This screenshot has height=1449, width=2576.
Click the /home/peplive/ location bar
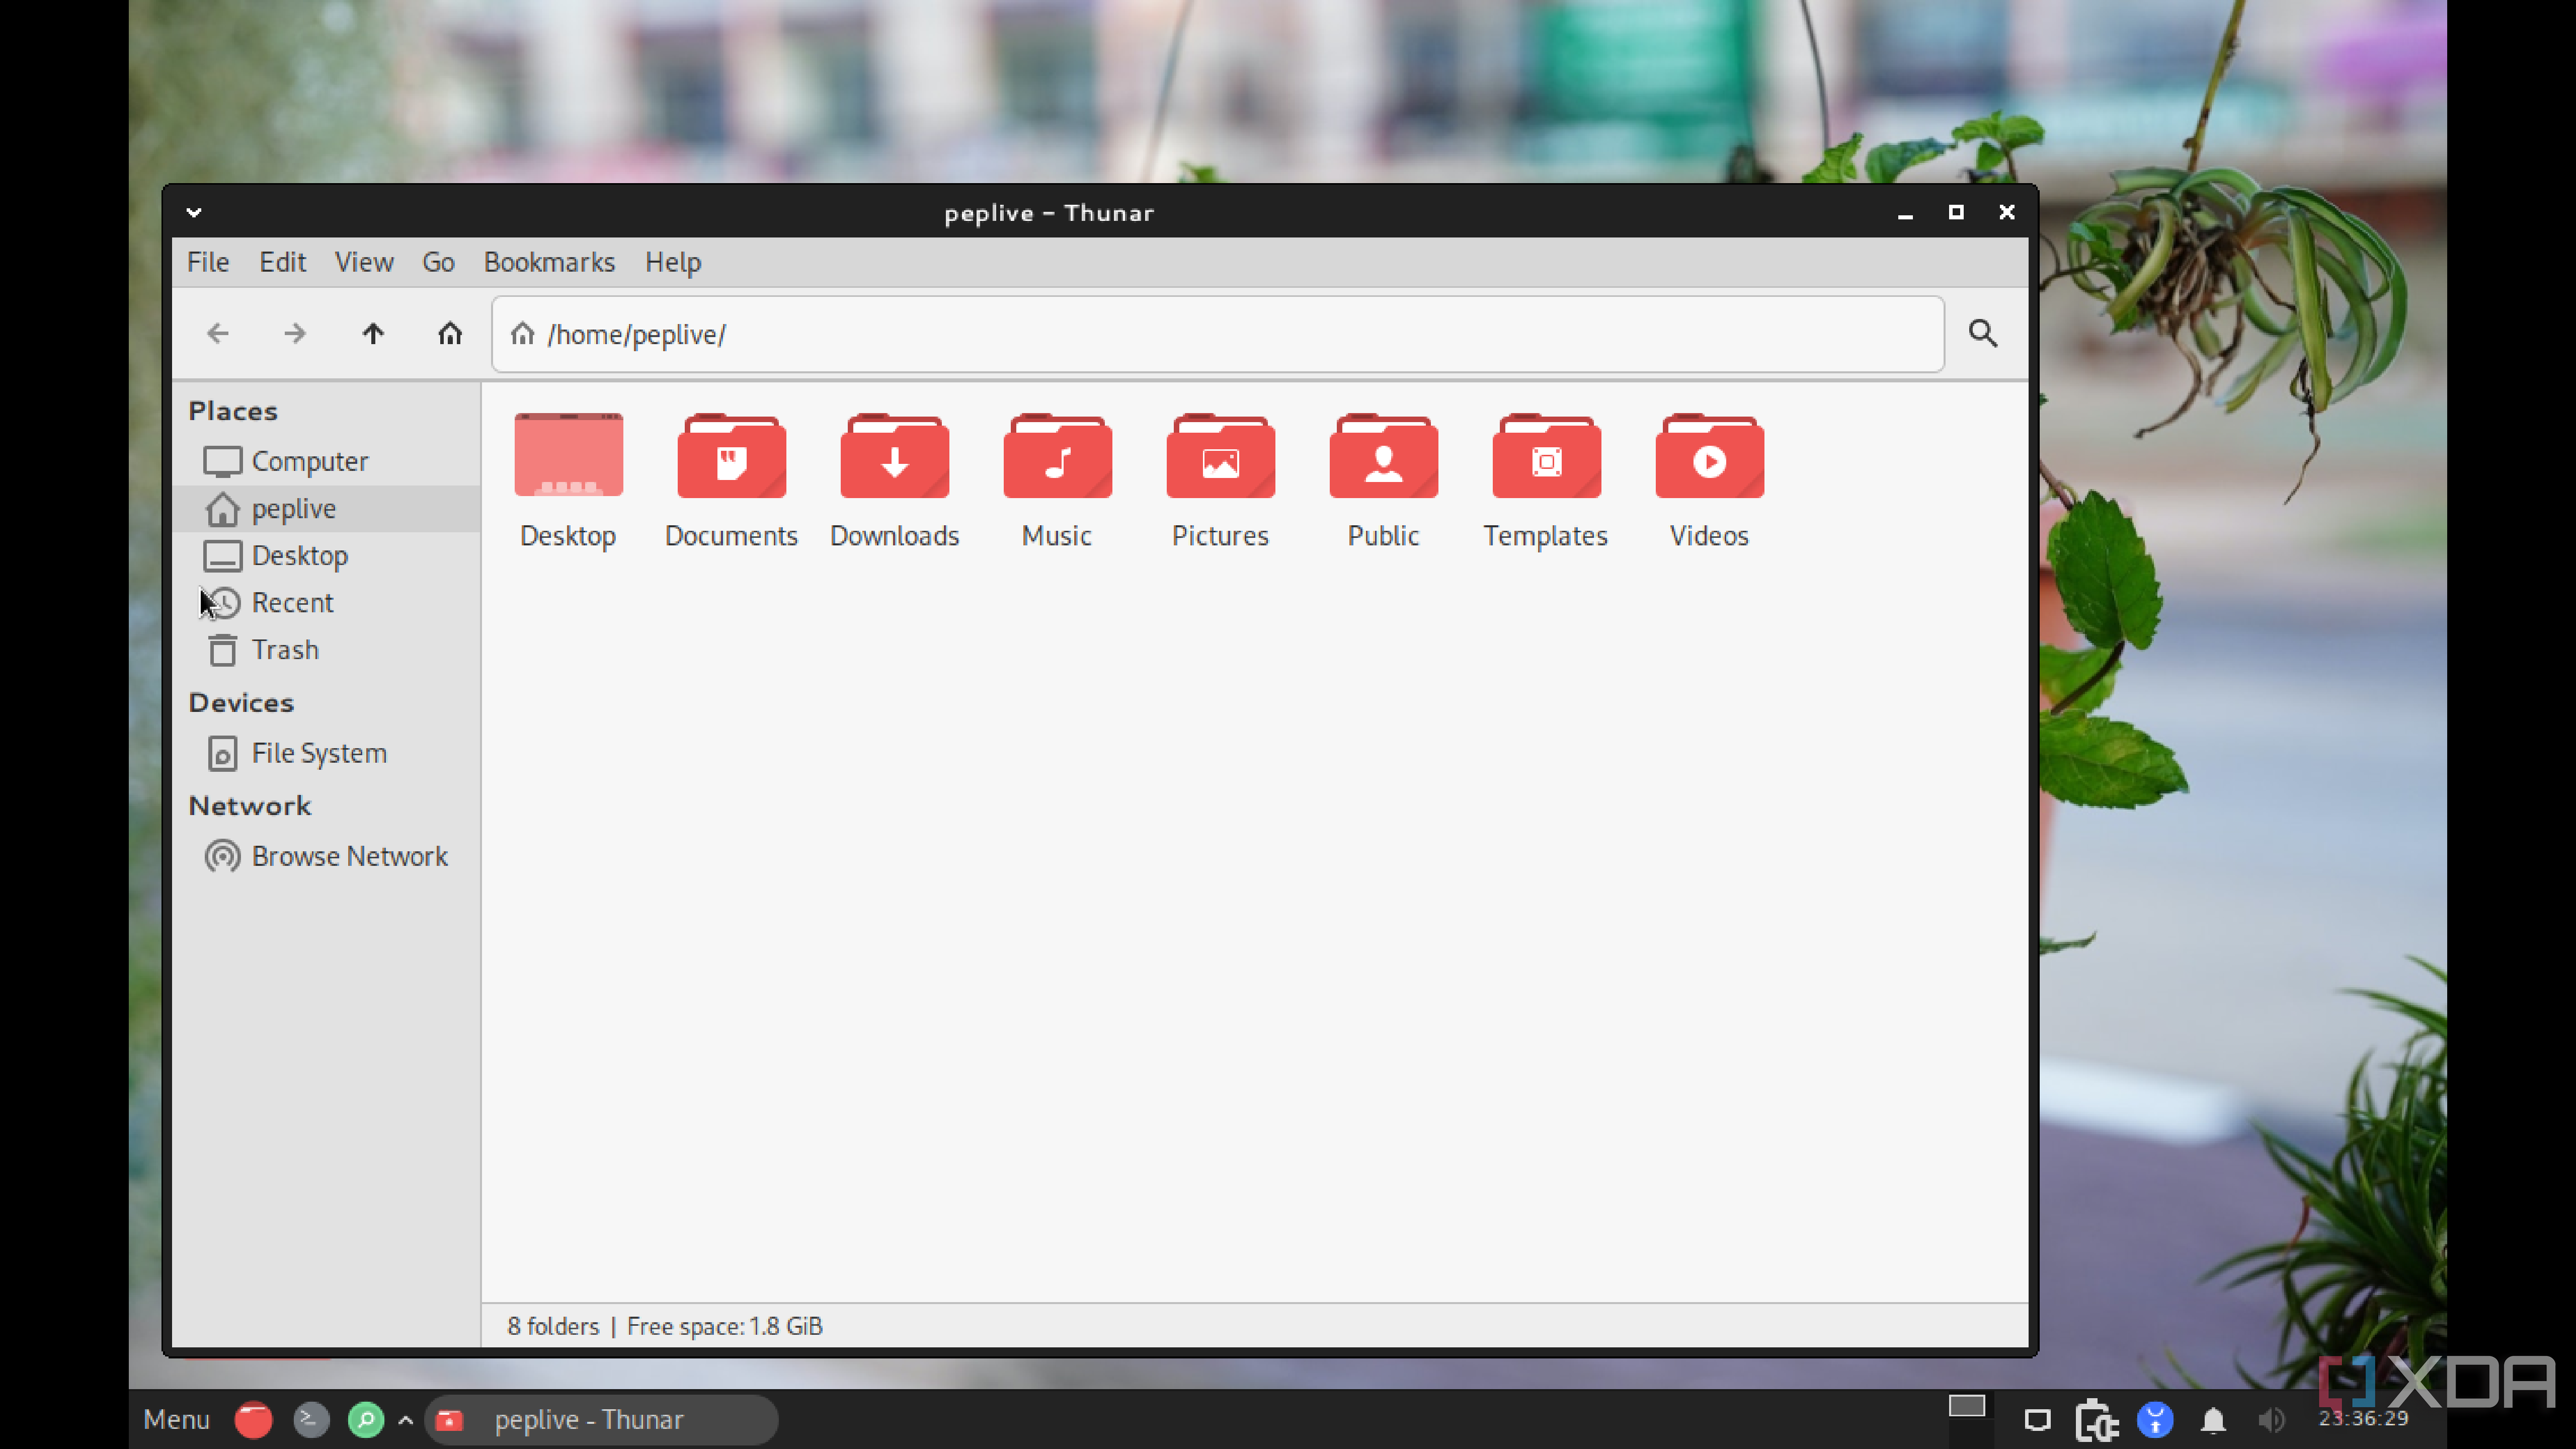coord(1217,334)
